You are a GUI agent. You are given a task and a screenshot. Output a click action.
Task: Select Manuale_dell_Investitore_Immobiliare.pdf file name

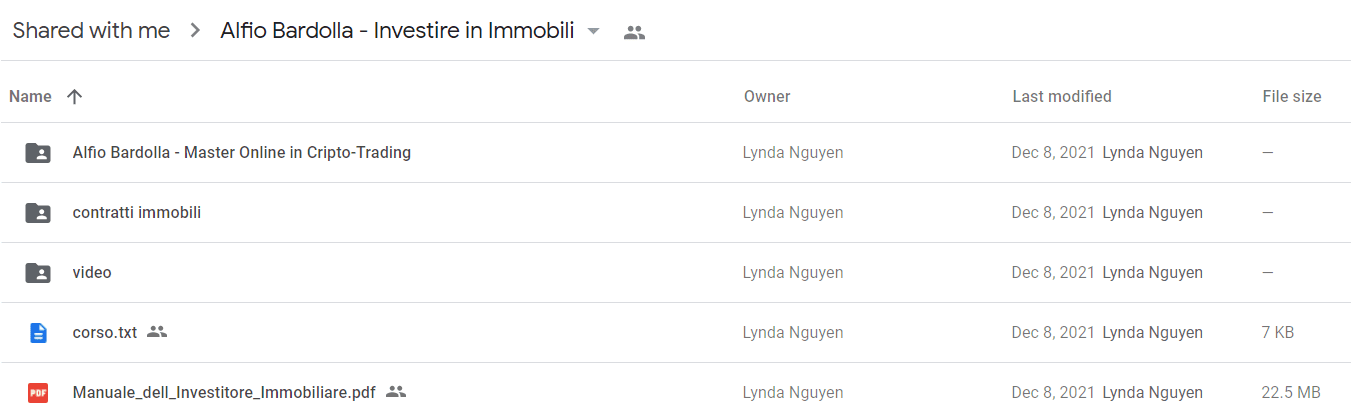(x=224, y=393)
